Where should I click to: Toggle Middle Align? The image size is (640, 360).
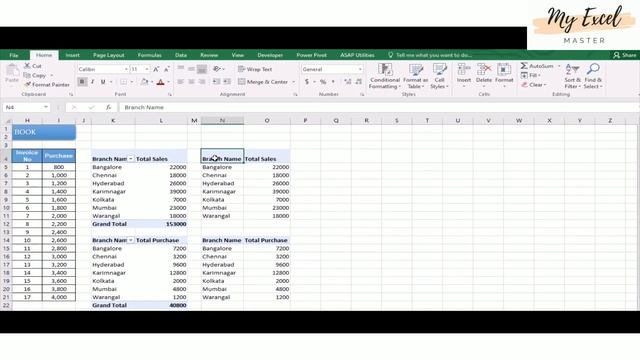point(191,69)
